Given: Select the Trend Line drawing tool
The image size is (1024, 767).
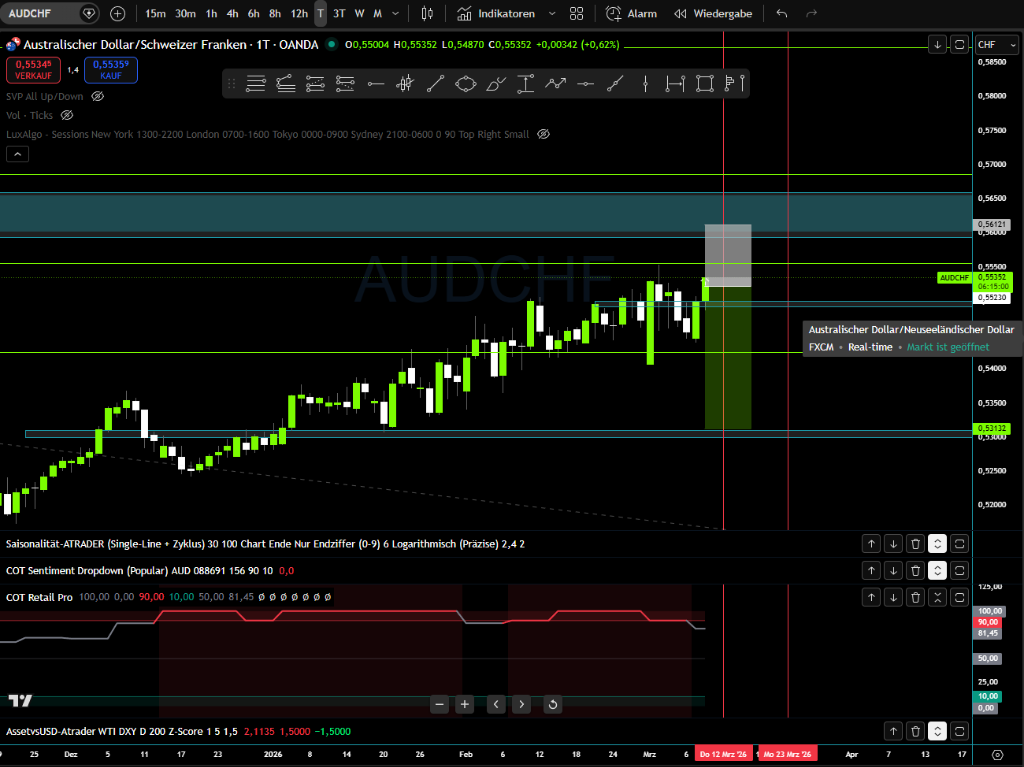Looking at the screenshot, I should coord(435,84).
